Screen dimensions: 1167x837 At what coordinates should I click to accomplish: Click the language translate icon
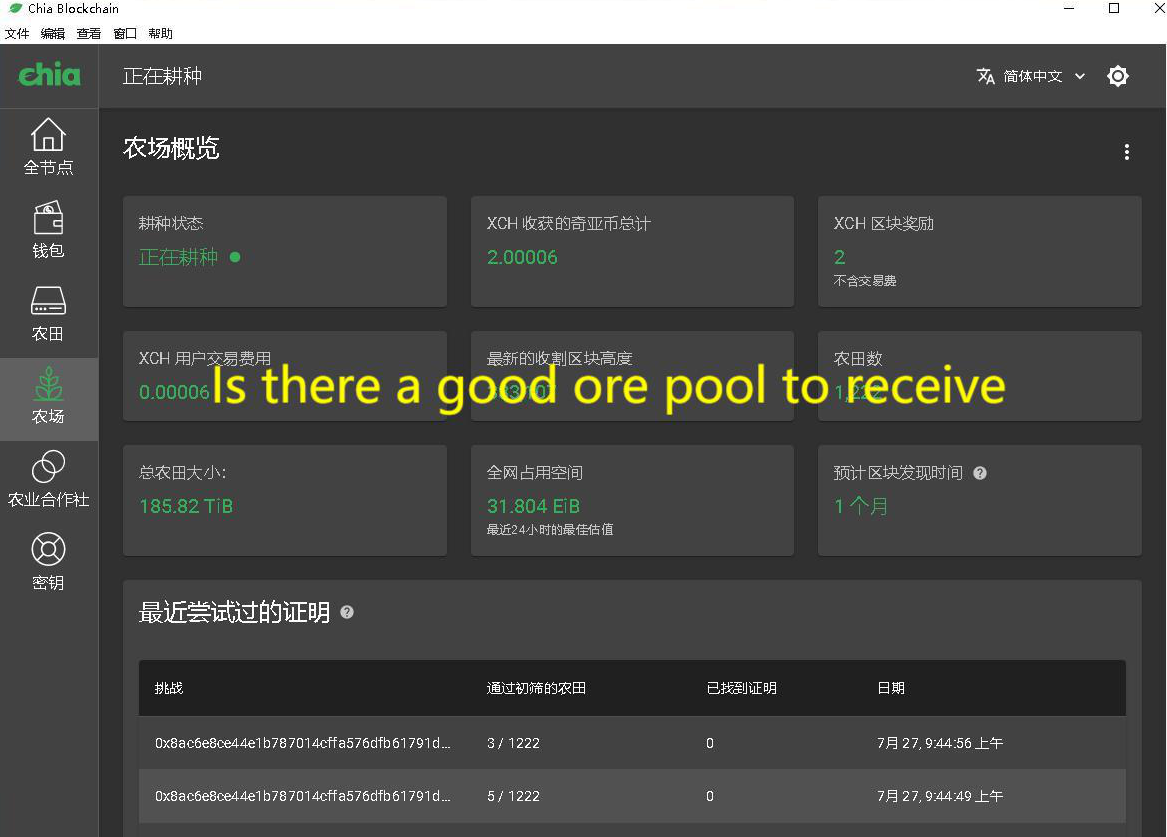985,76
